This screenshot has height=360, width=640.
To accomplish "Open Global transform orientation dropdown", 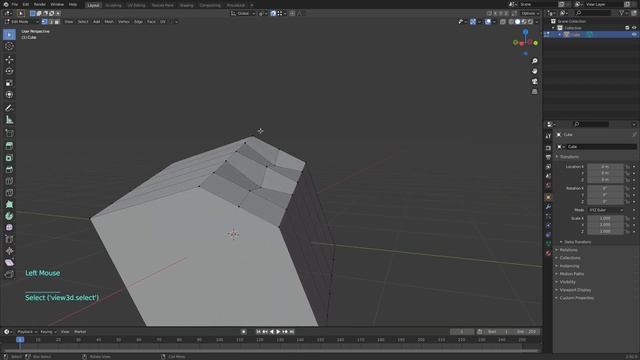I will tap(243, 13).
